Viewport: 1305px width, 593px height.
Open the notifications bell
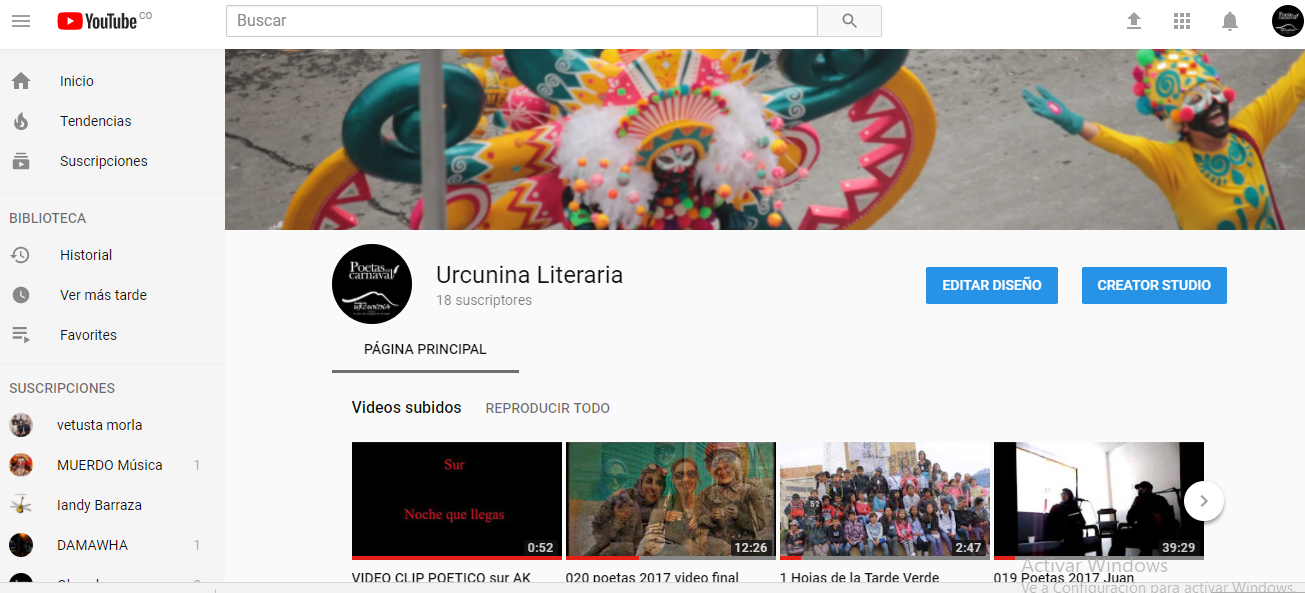1230,21
